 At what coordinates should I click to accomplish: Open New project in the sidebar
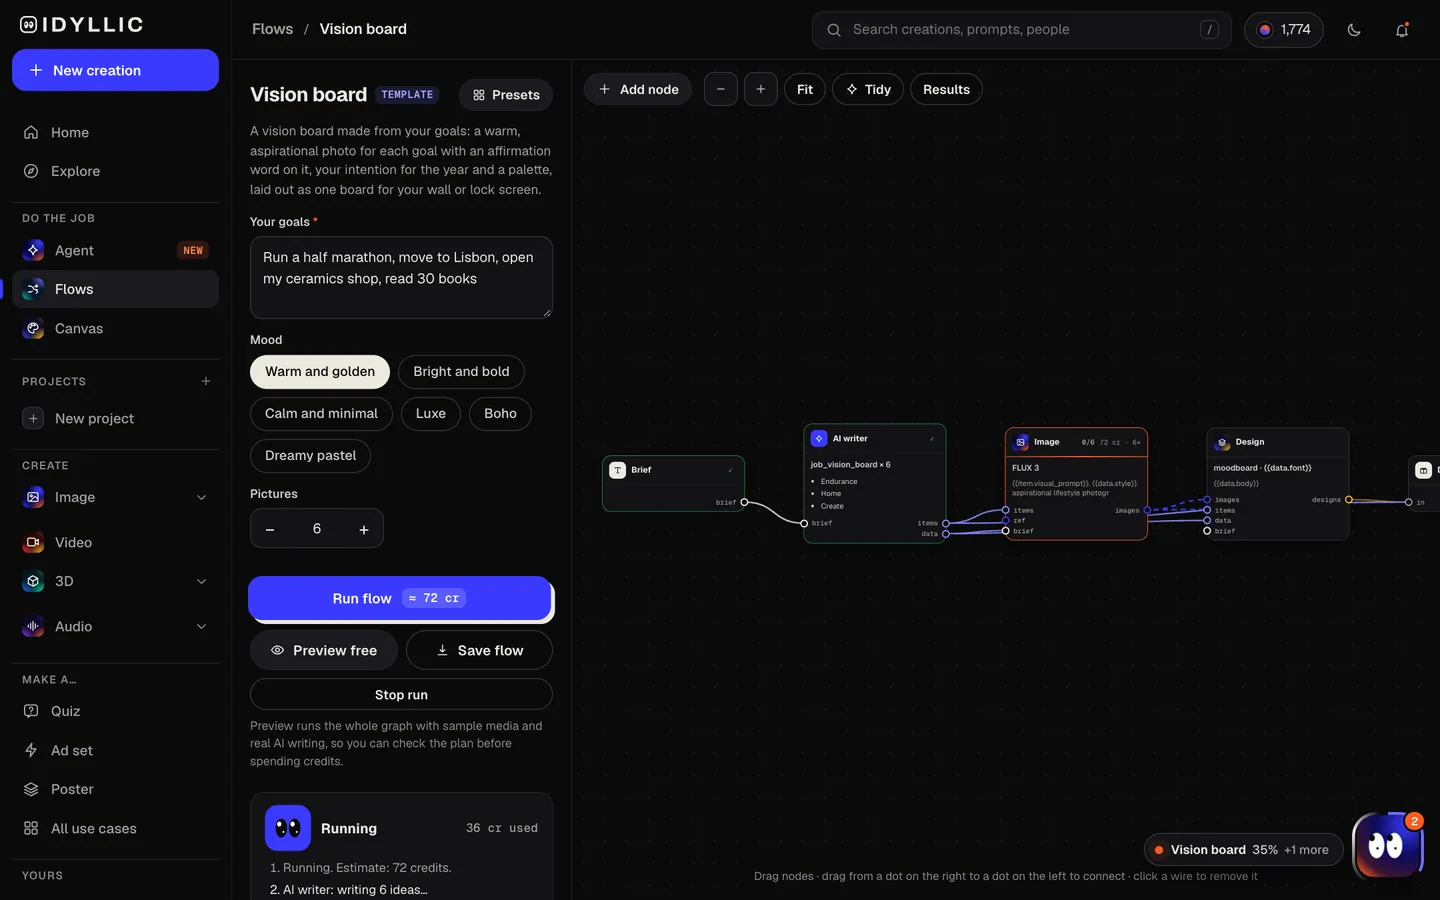point(115,418)
